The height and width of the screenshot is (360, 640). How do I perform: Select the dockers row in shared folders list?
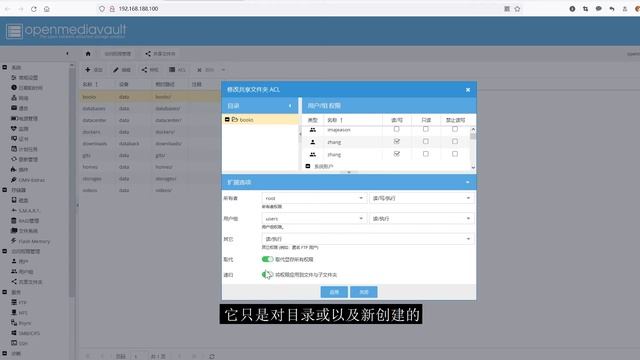pyautogui.click(x=150, y=132)
